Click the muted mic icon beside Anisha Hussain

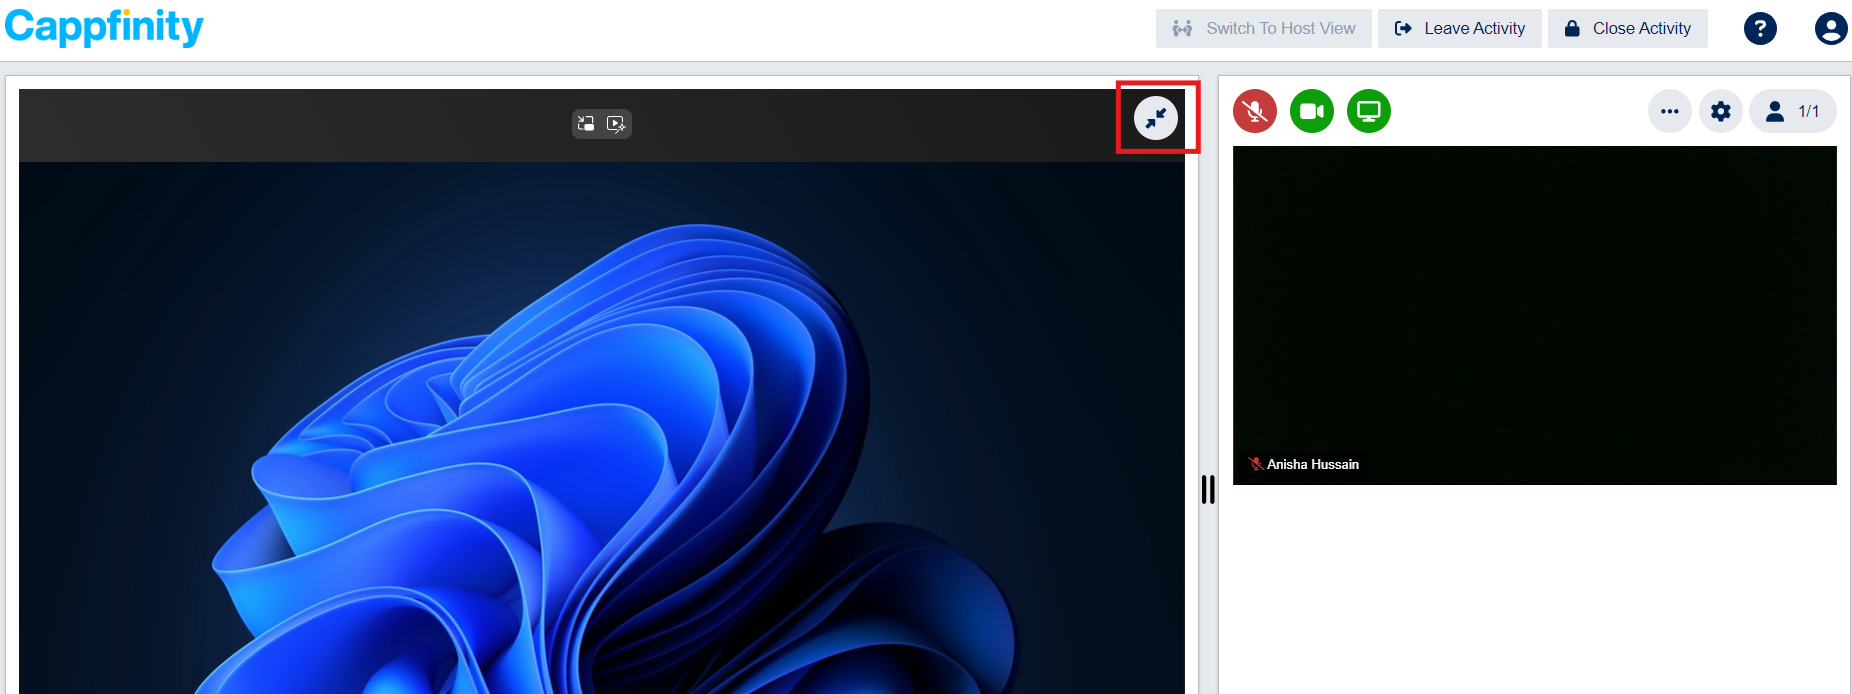tap(1255, 464)
